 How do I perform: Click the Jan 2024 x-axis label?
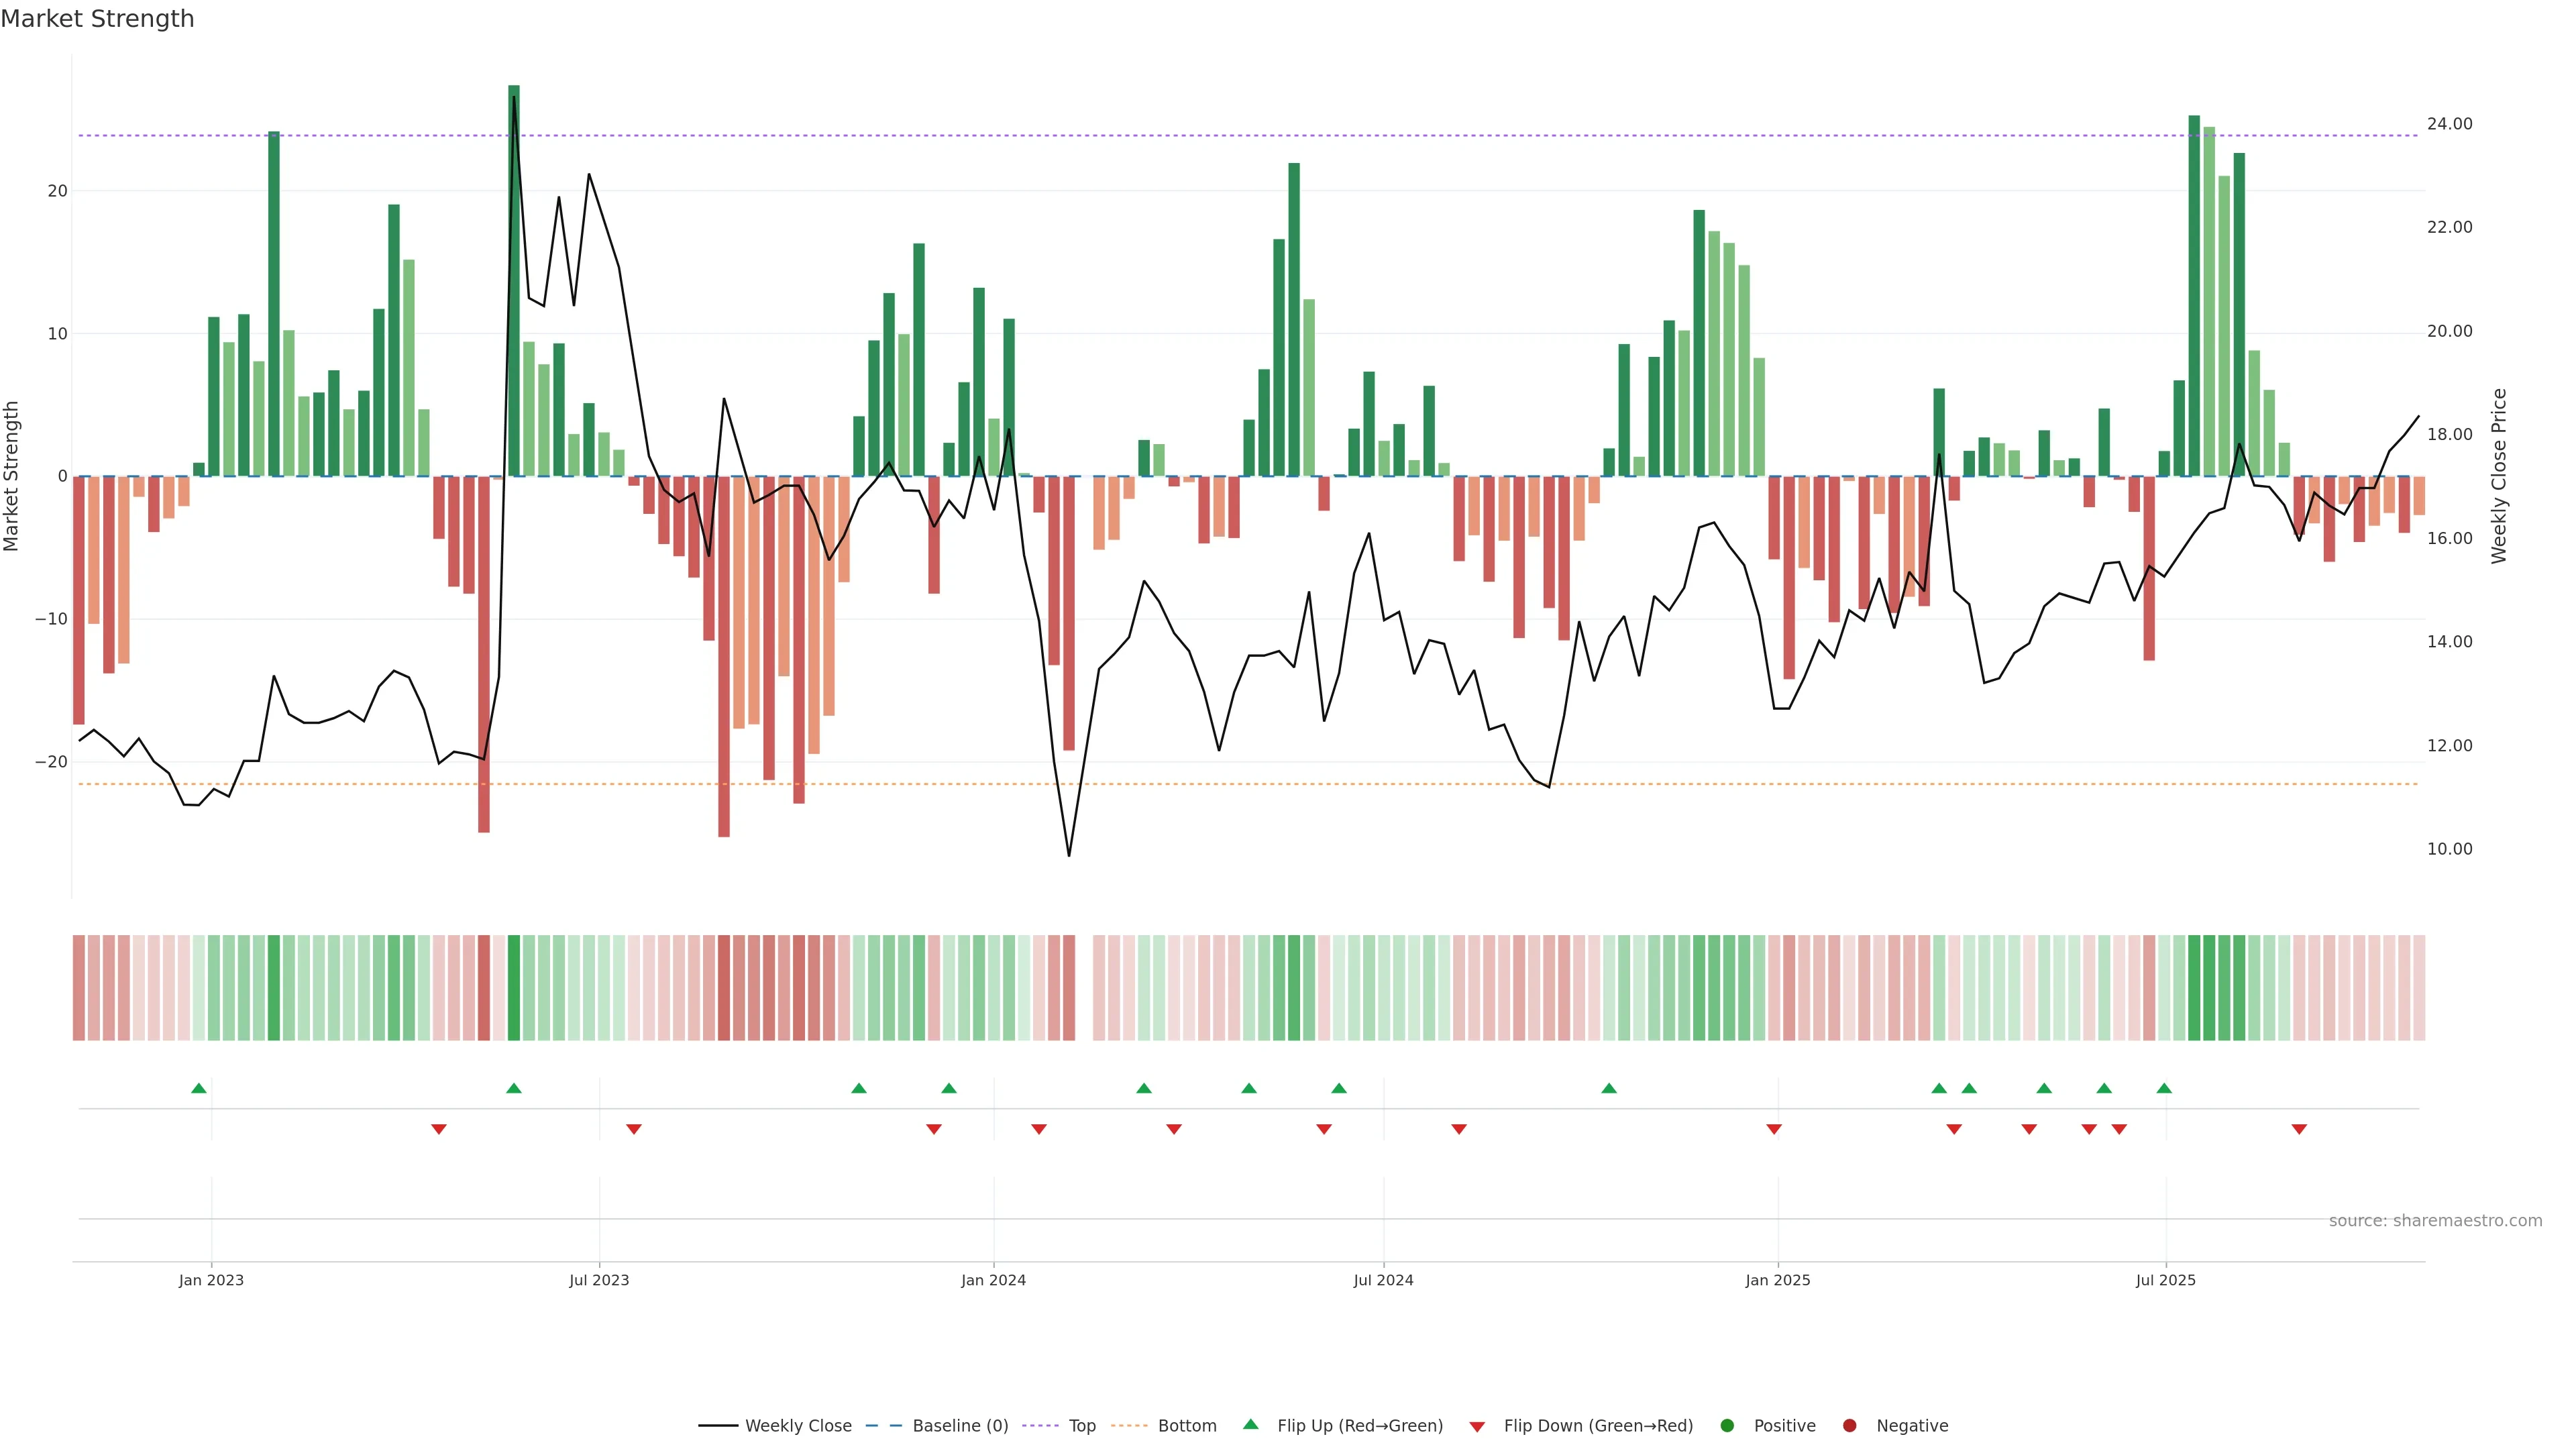point(993,1280)
